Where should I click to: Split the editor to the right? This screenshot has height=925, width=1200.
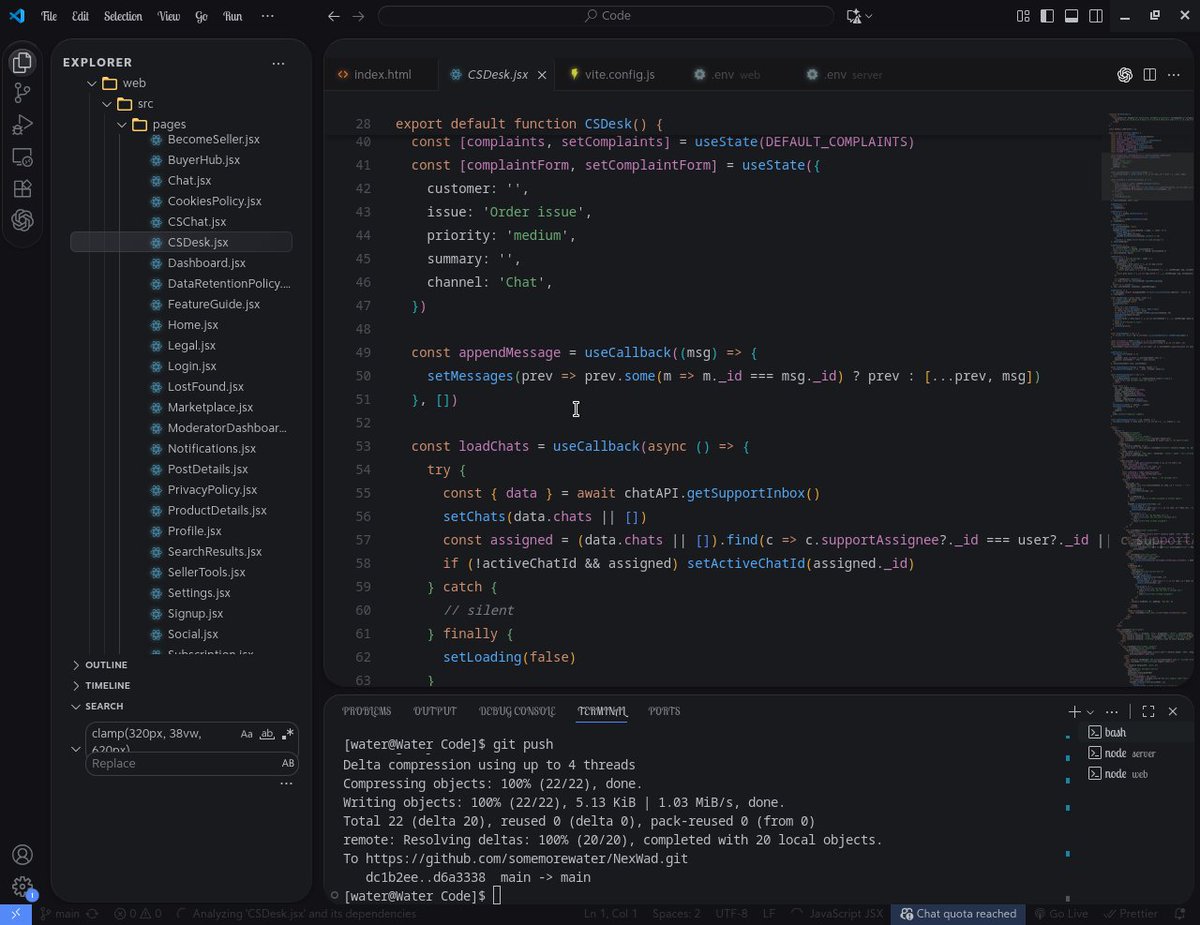tap(1150, 75)
